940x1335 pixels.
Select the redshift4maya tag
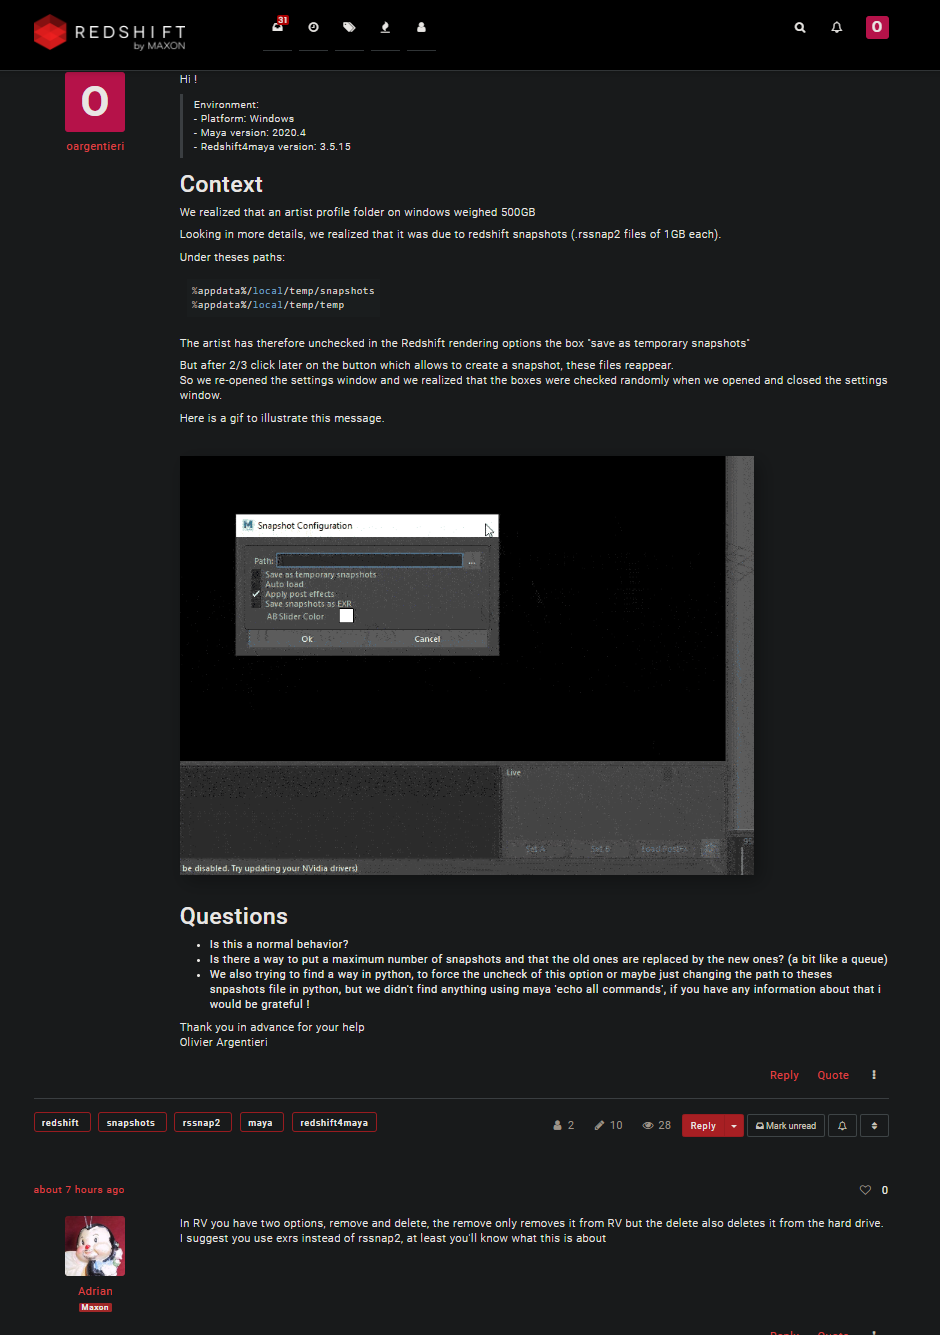334,1123
